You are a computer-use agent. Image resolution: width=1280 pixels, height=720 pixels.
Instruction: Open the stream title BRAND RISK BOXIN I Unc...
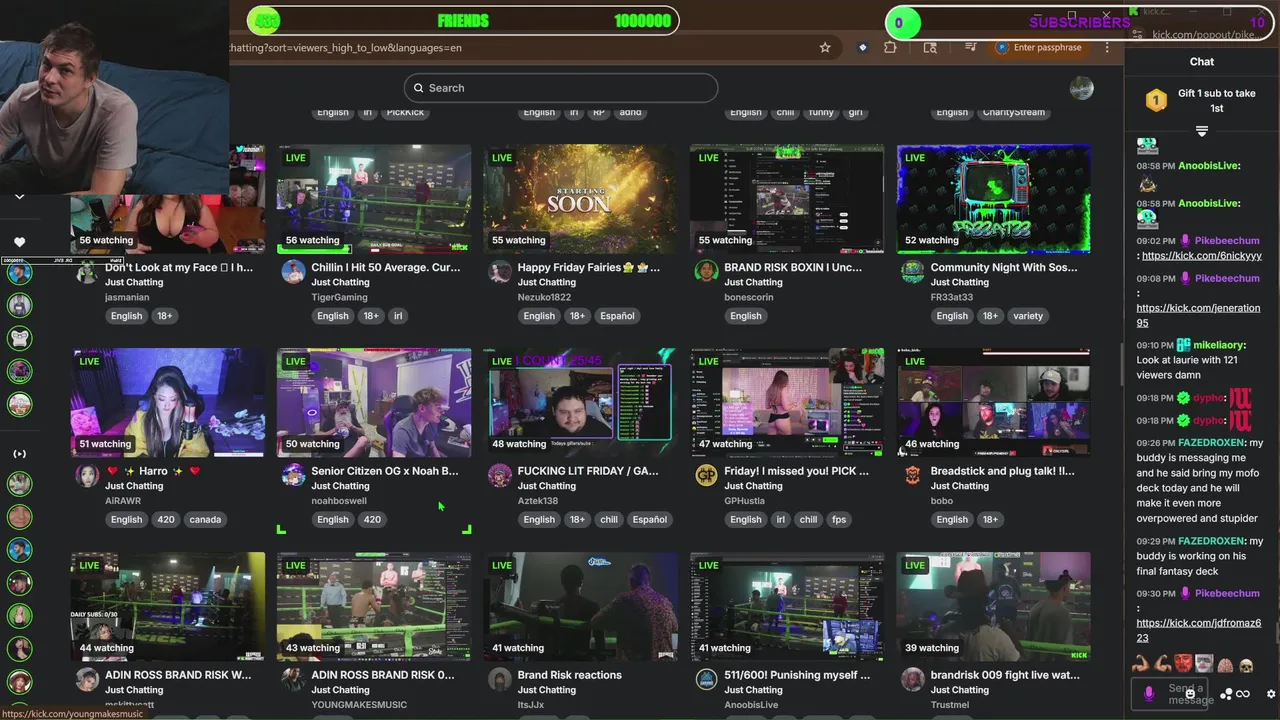(x=793, y=267)
